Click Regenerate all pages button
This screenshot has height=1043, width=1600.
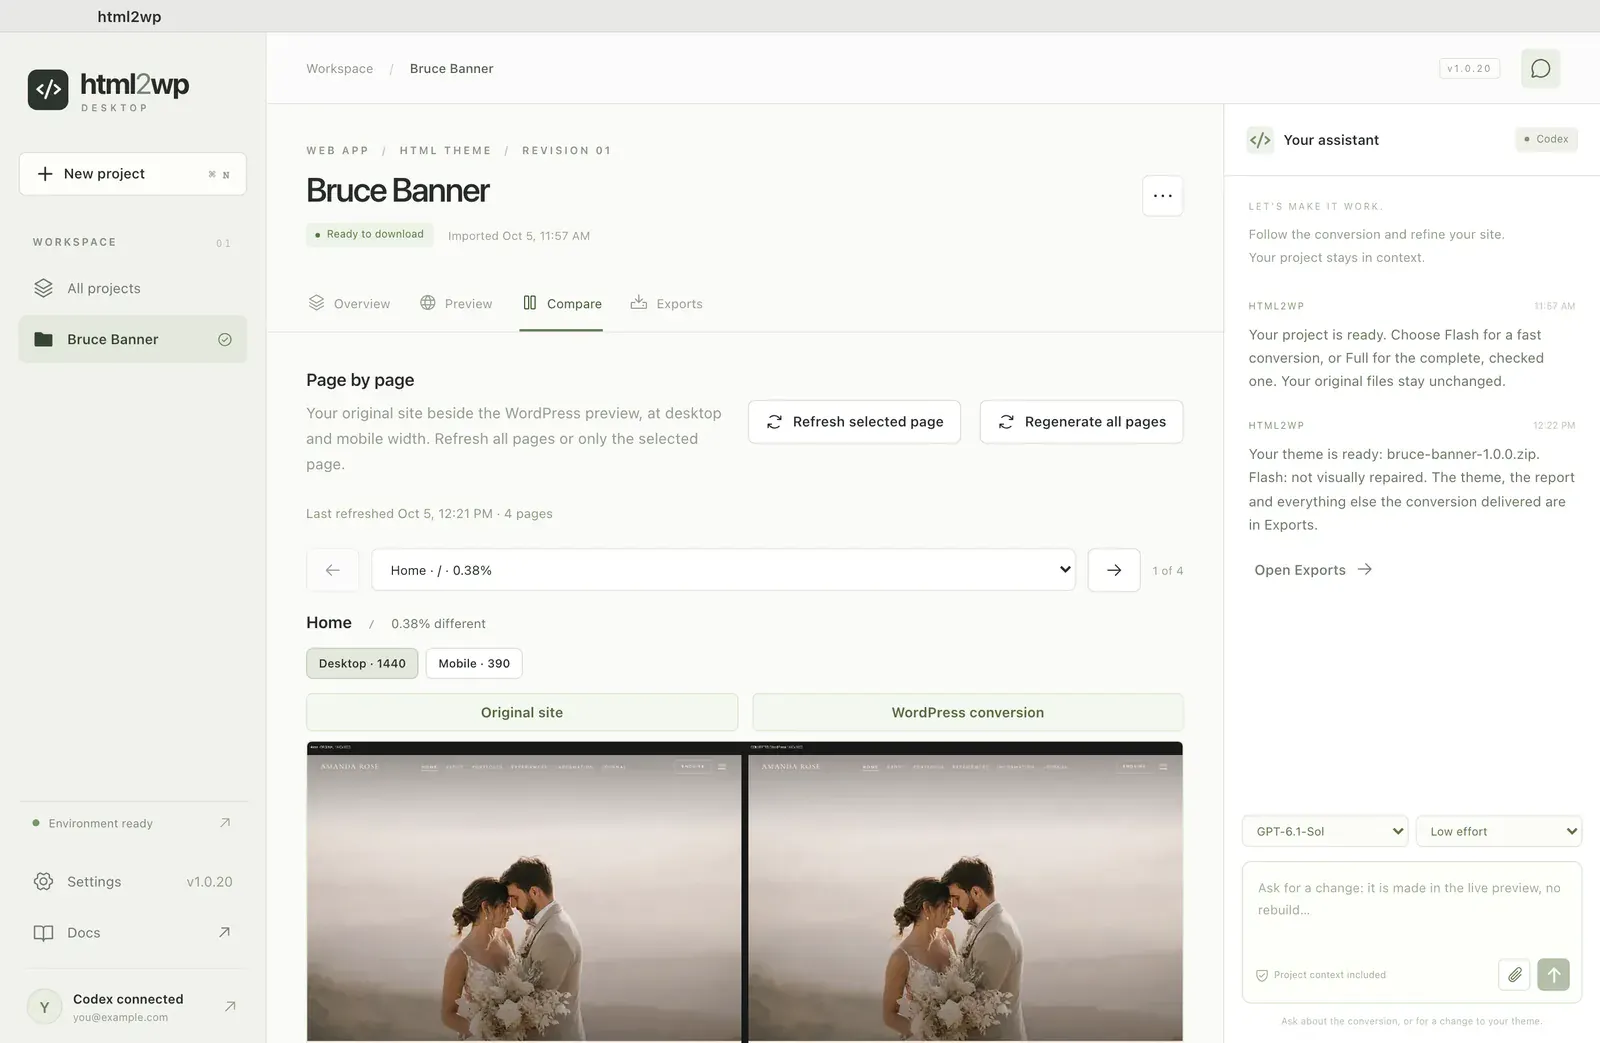click(1082, 422)
